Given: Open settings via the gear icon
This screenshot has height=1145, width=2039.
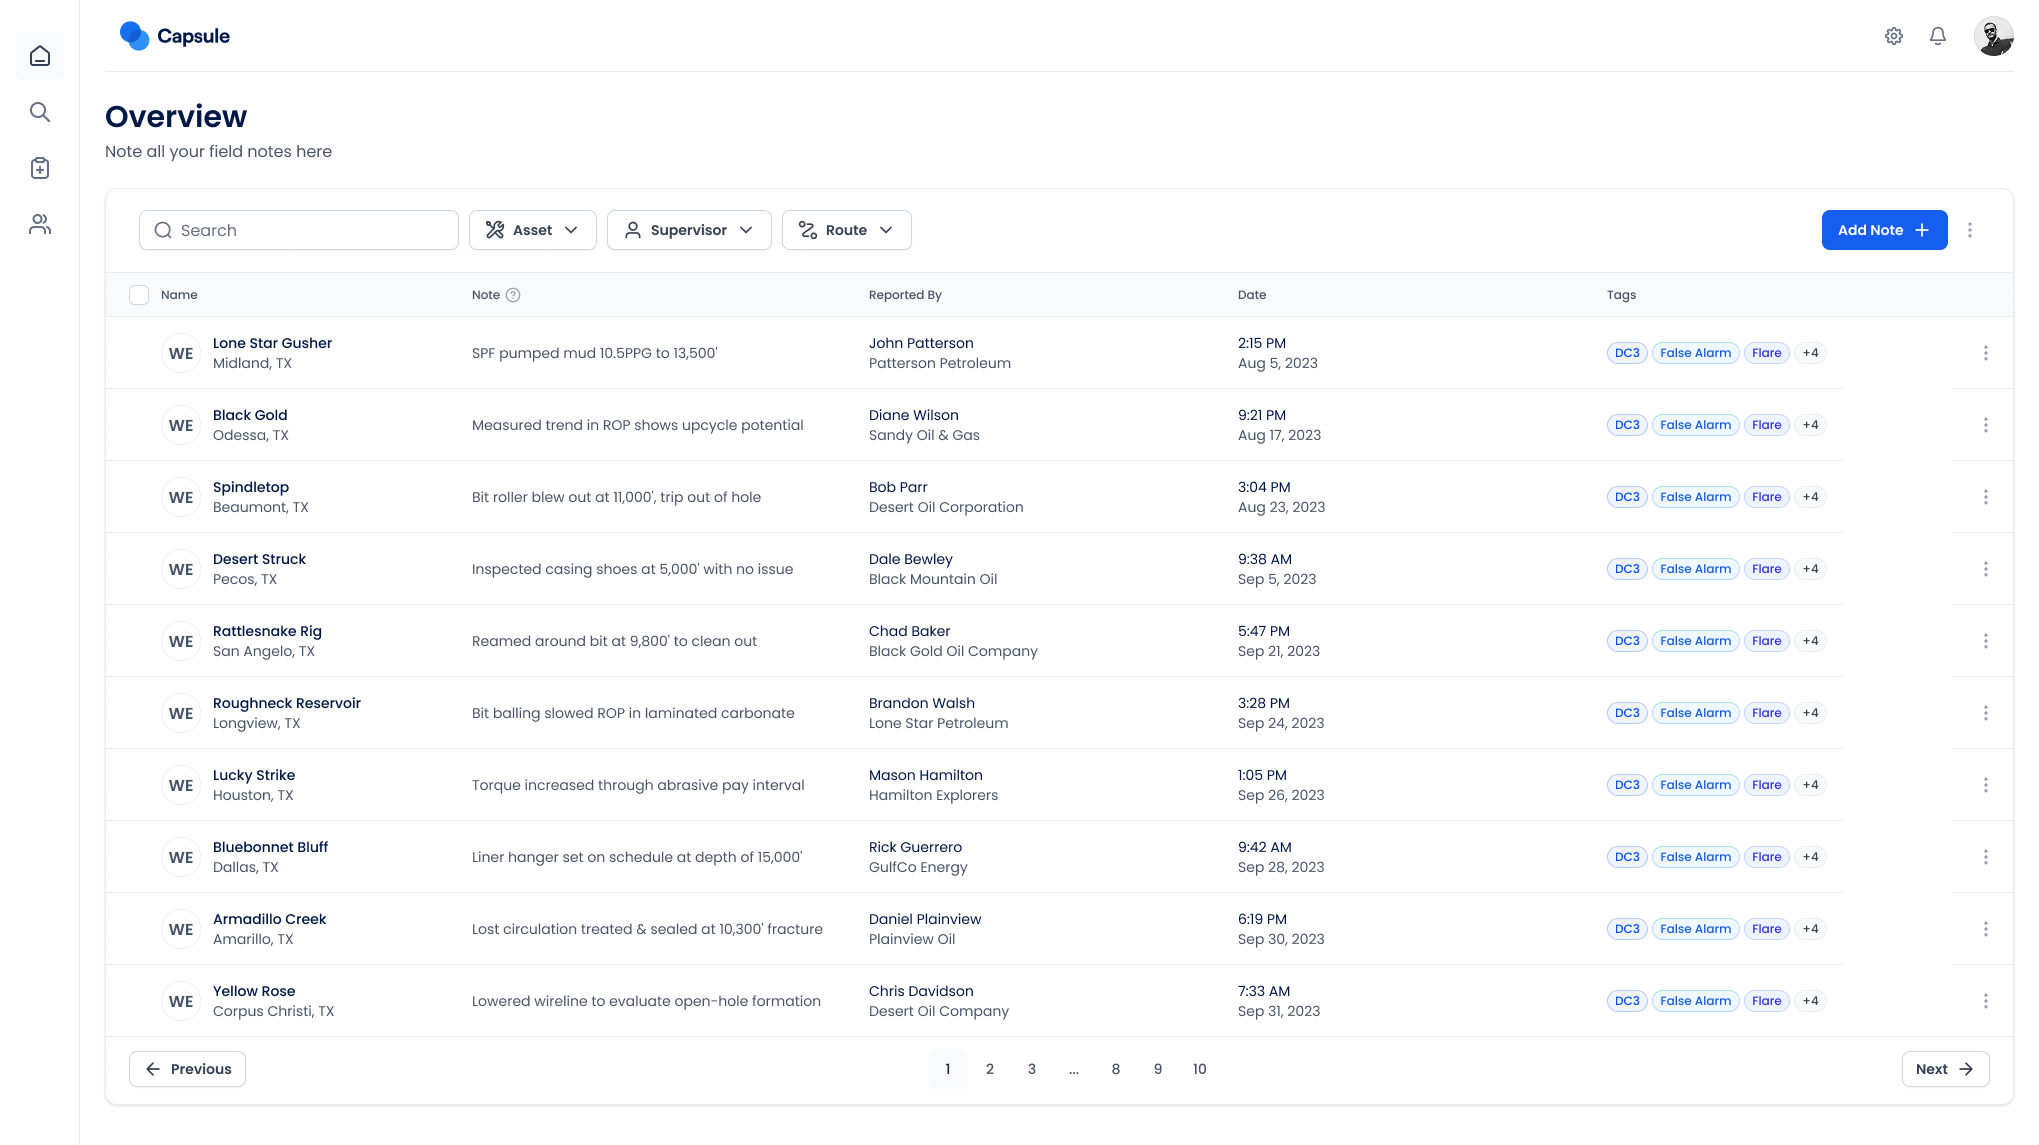Looking at the screenshot, I should click(x=1894, y=35).
